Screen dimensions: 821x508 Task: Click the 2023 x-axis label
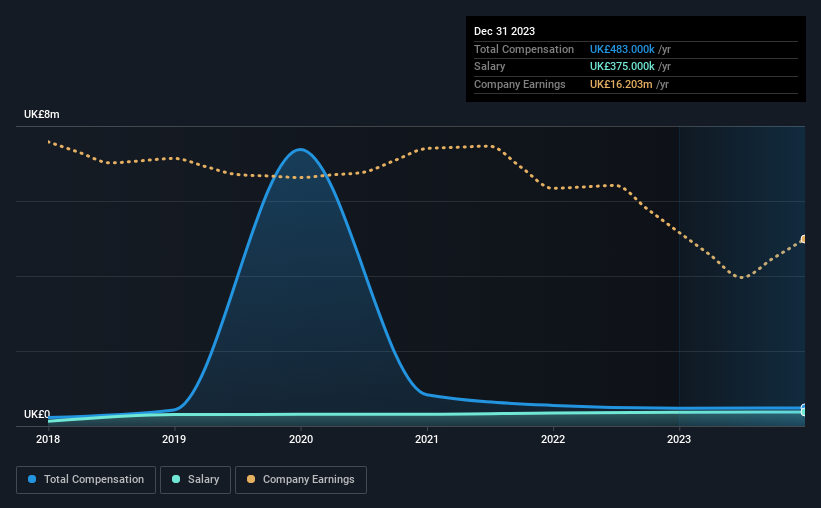click(679, 439)
